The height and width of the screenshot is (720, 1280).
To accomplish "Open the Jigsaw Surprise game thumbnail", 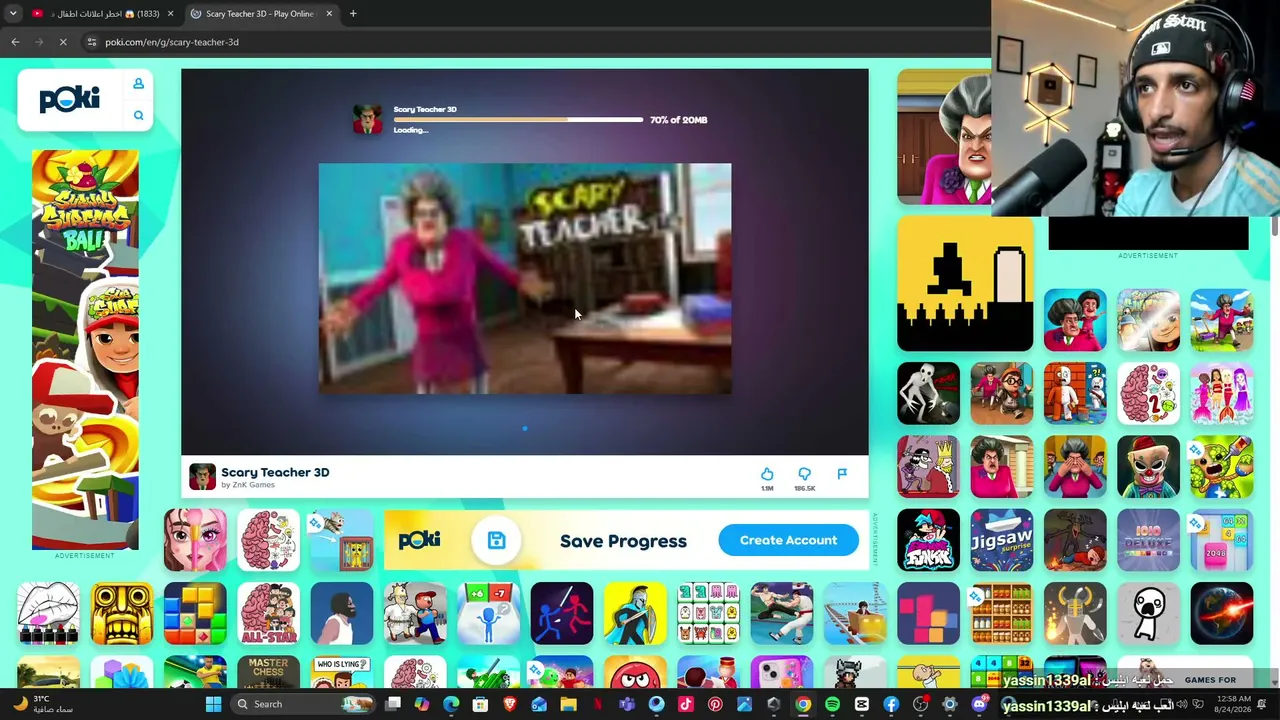I will pyautogui.click(x=1001, y=540).
